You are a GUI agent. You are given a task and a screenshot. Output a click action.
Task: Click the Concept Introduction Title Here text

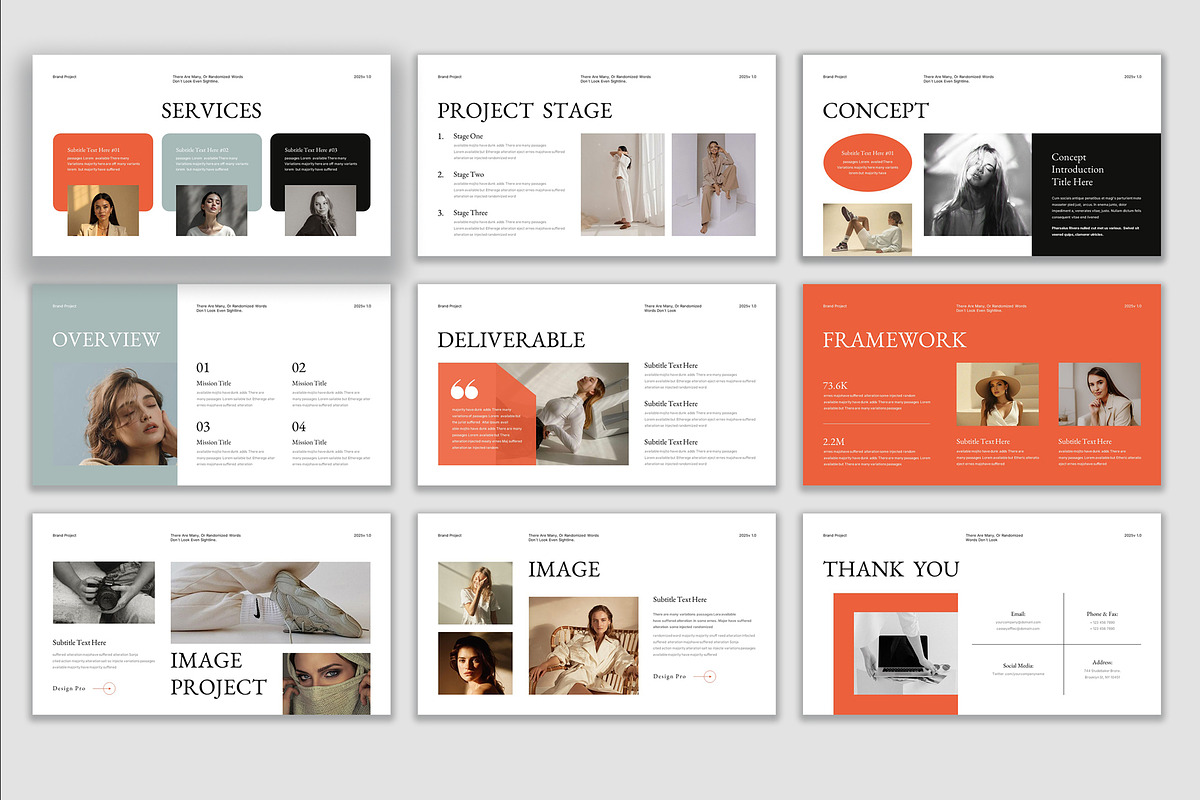coord(1078,170)
